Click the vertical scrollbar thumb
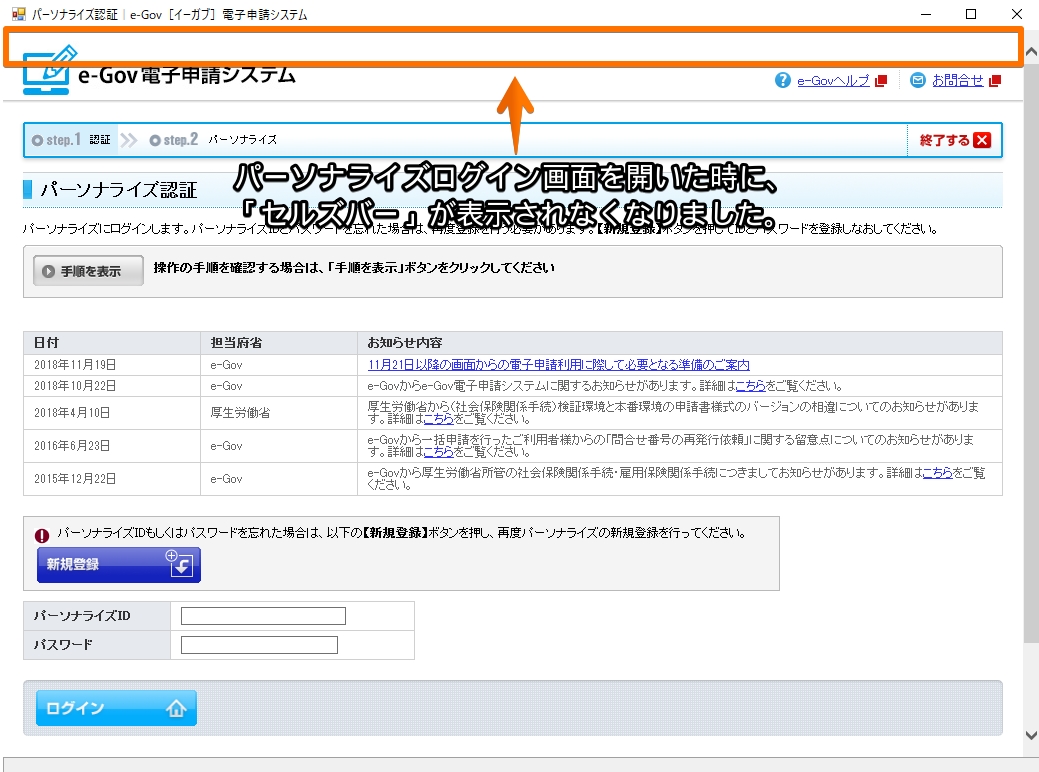This screenshot has height=772, width=1039. click(x=1031, y=351)
